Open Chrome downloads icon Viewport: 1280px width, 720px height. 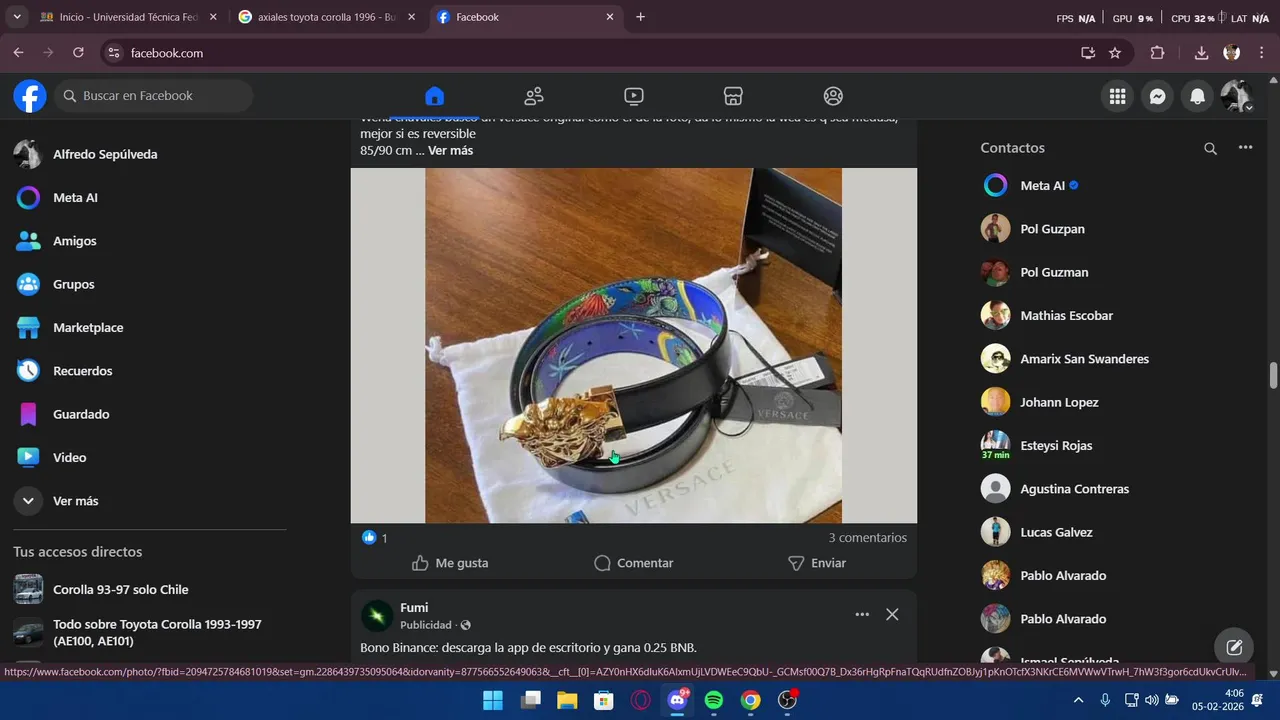(x=1201, y=53)
